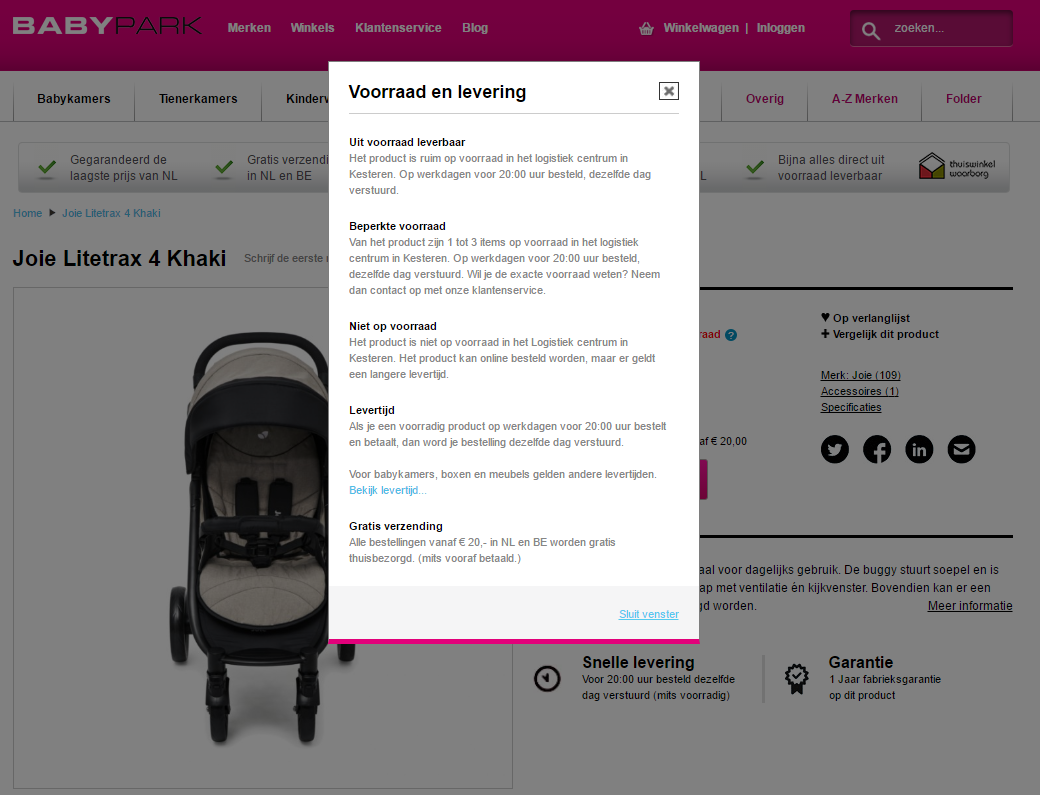Select the A-Z Merken tab

[865, 99]
